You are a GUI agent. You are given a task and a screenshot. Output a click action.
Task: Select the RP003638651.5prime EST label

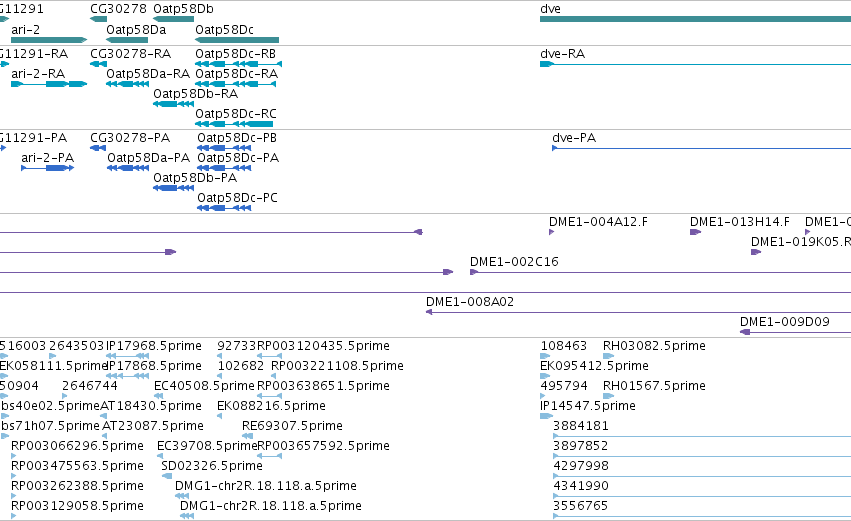coord(323,386)
